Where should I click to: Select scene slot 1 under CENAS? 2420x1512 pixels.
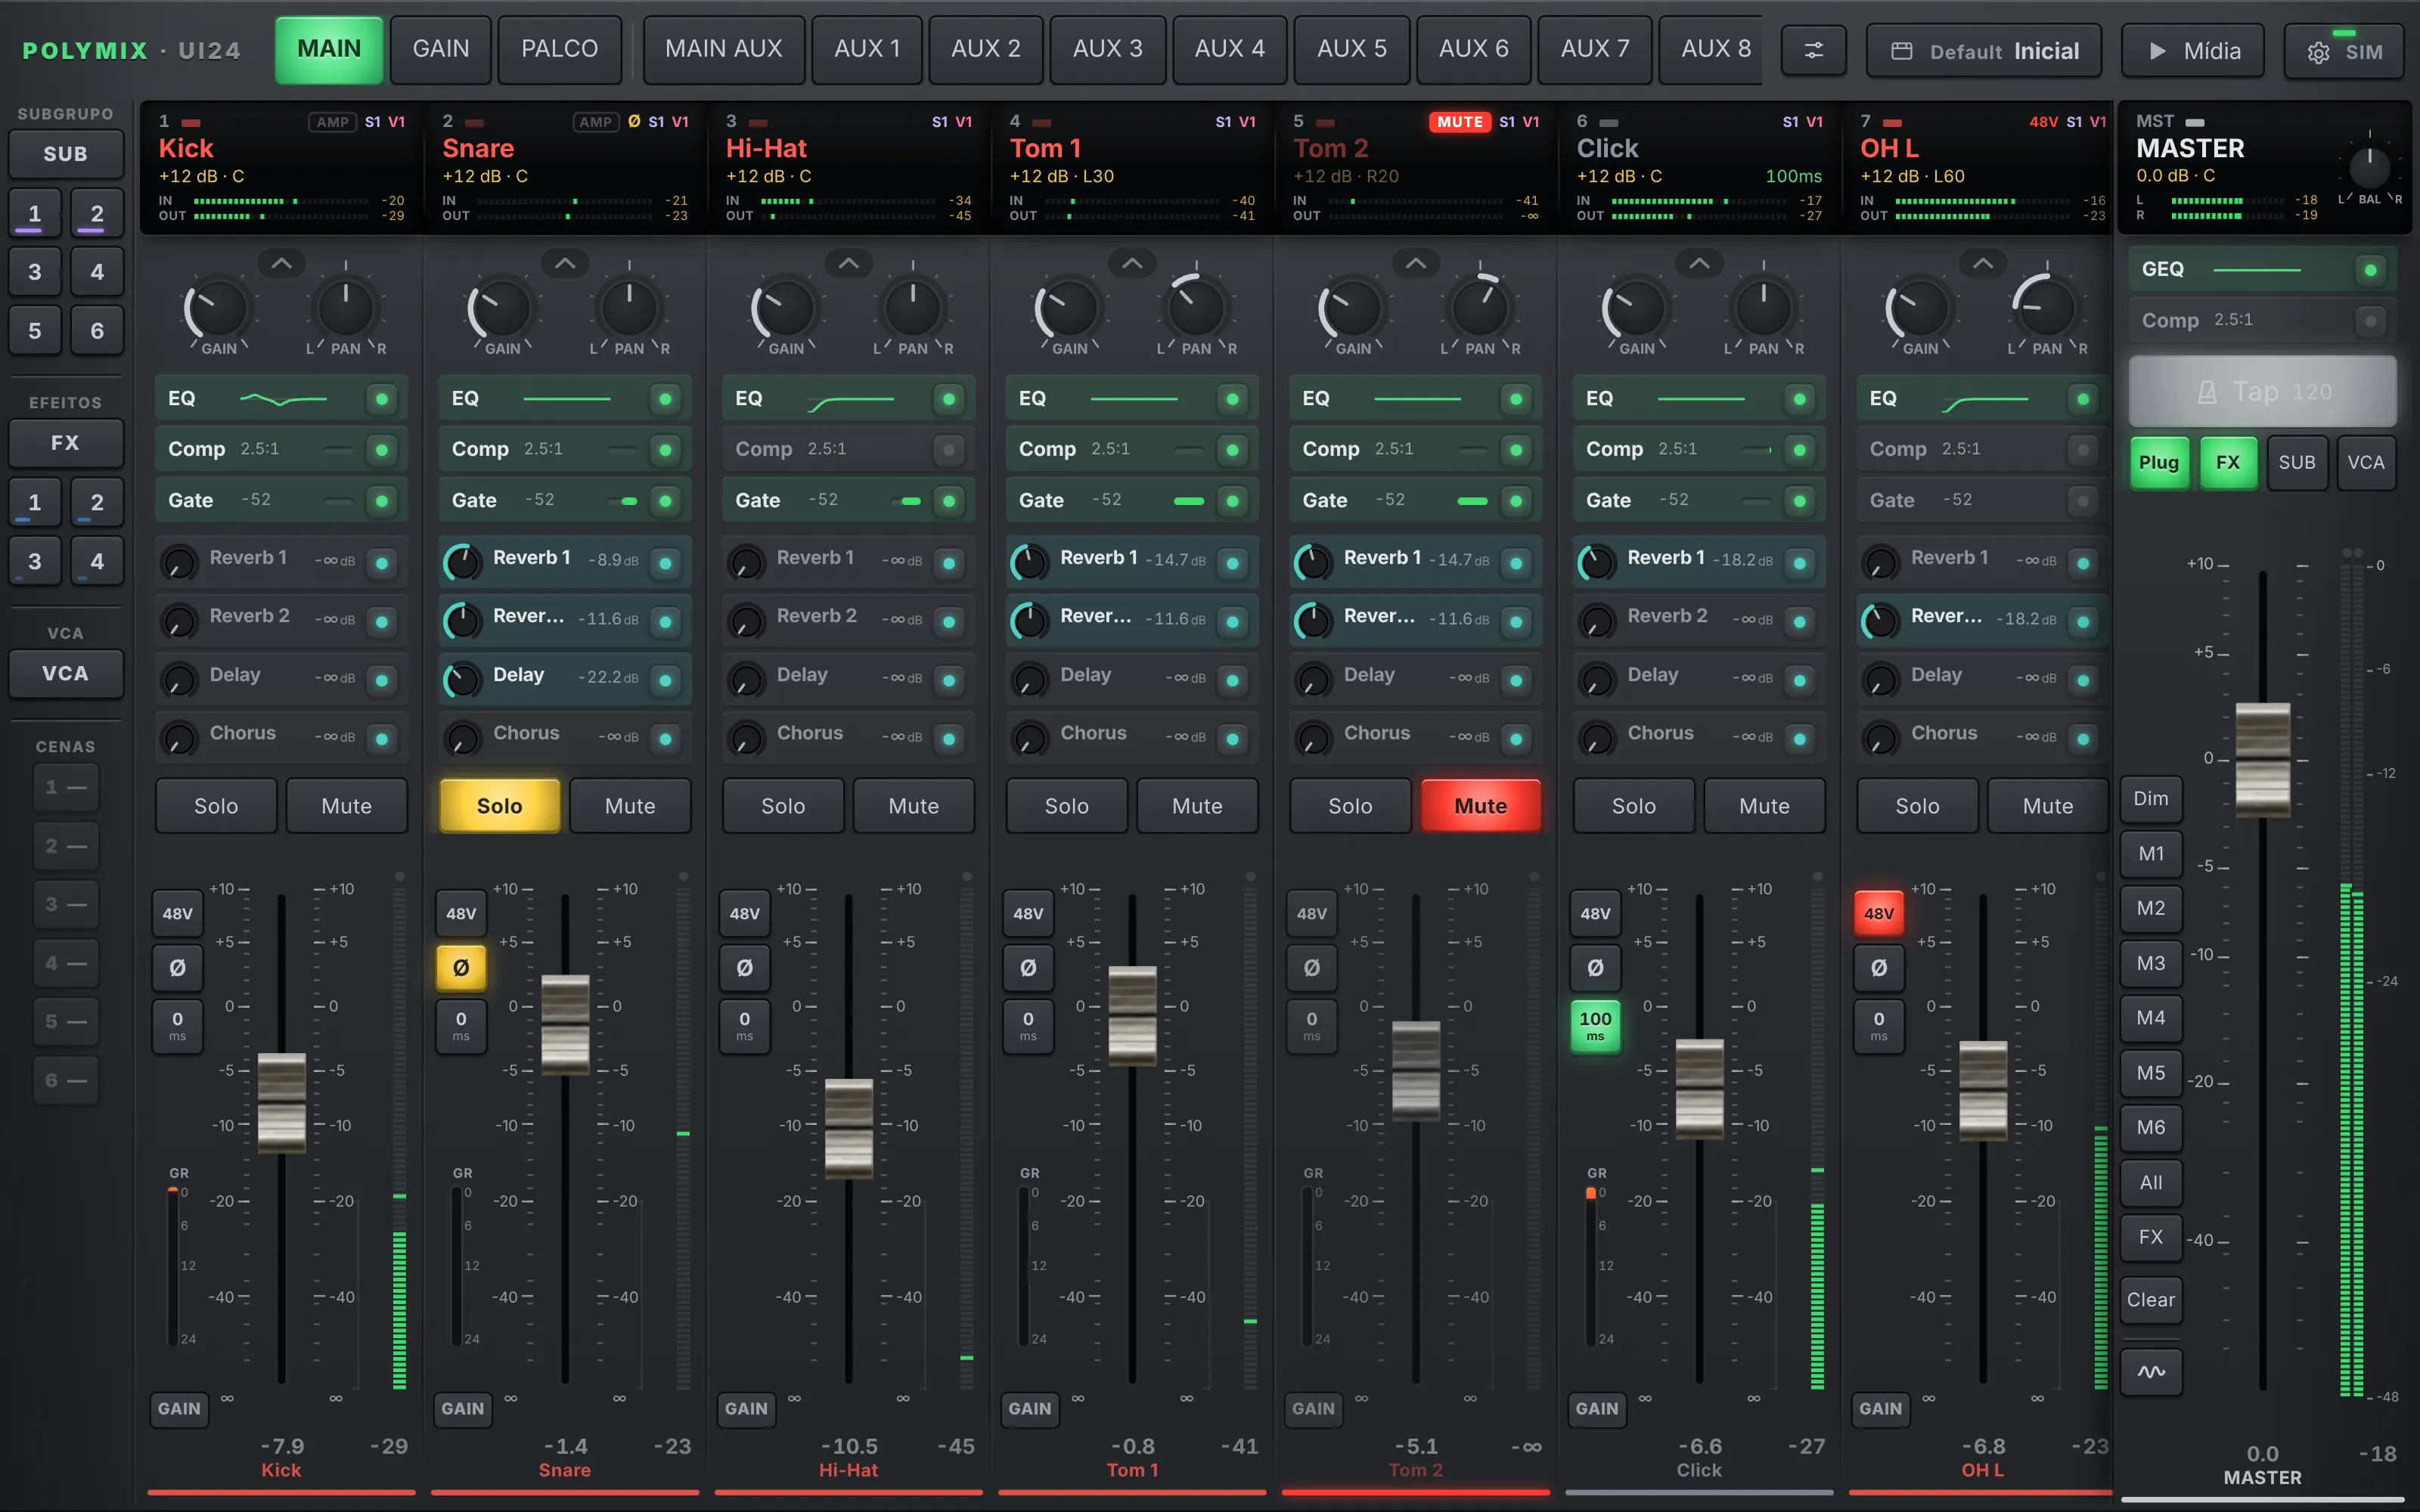(66, 788)
